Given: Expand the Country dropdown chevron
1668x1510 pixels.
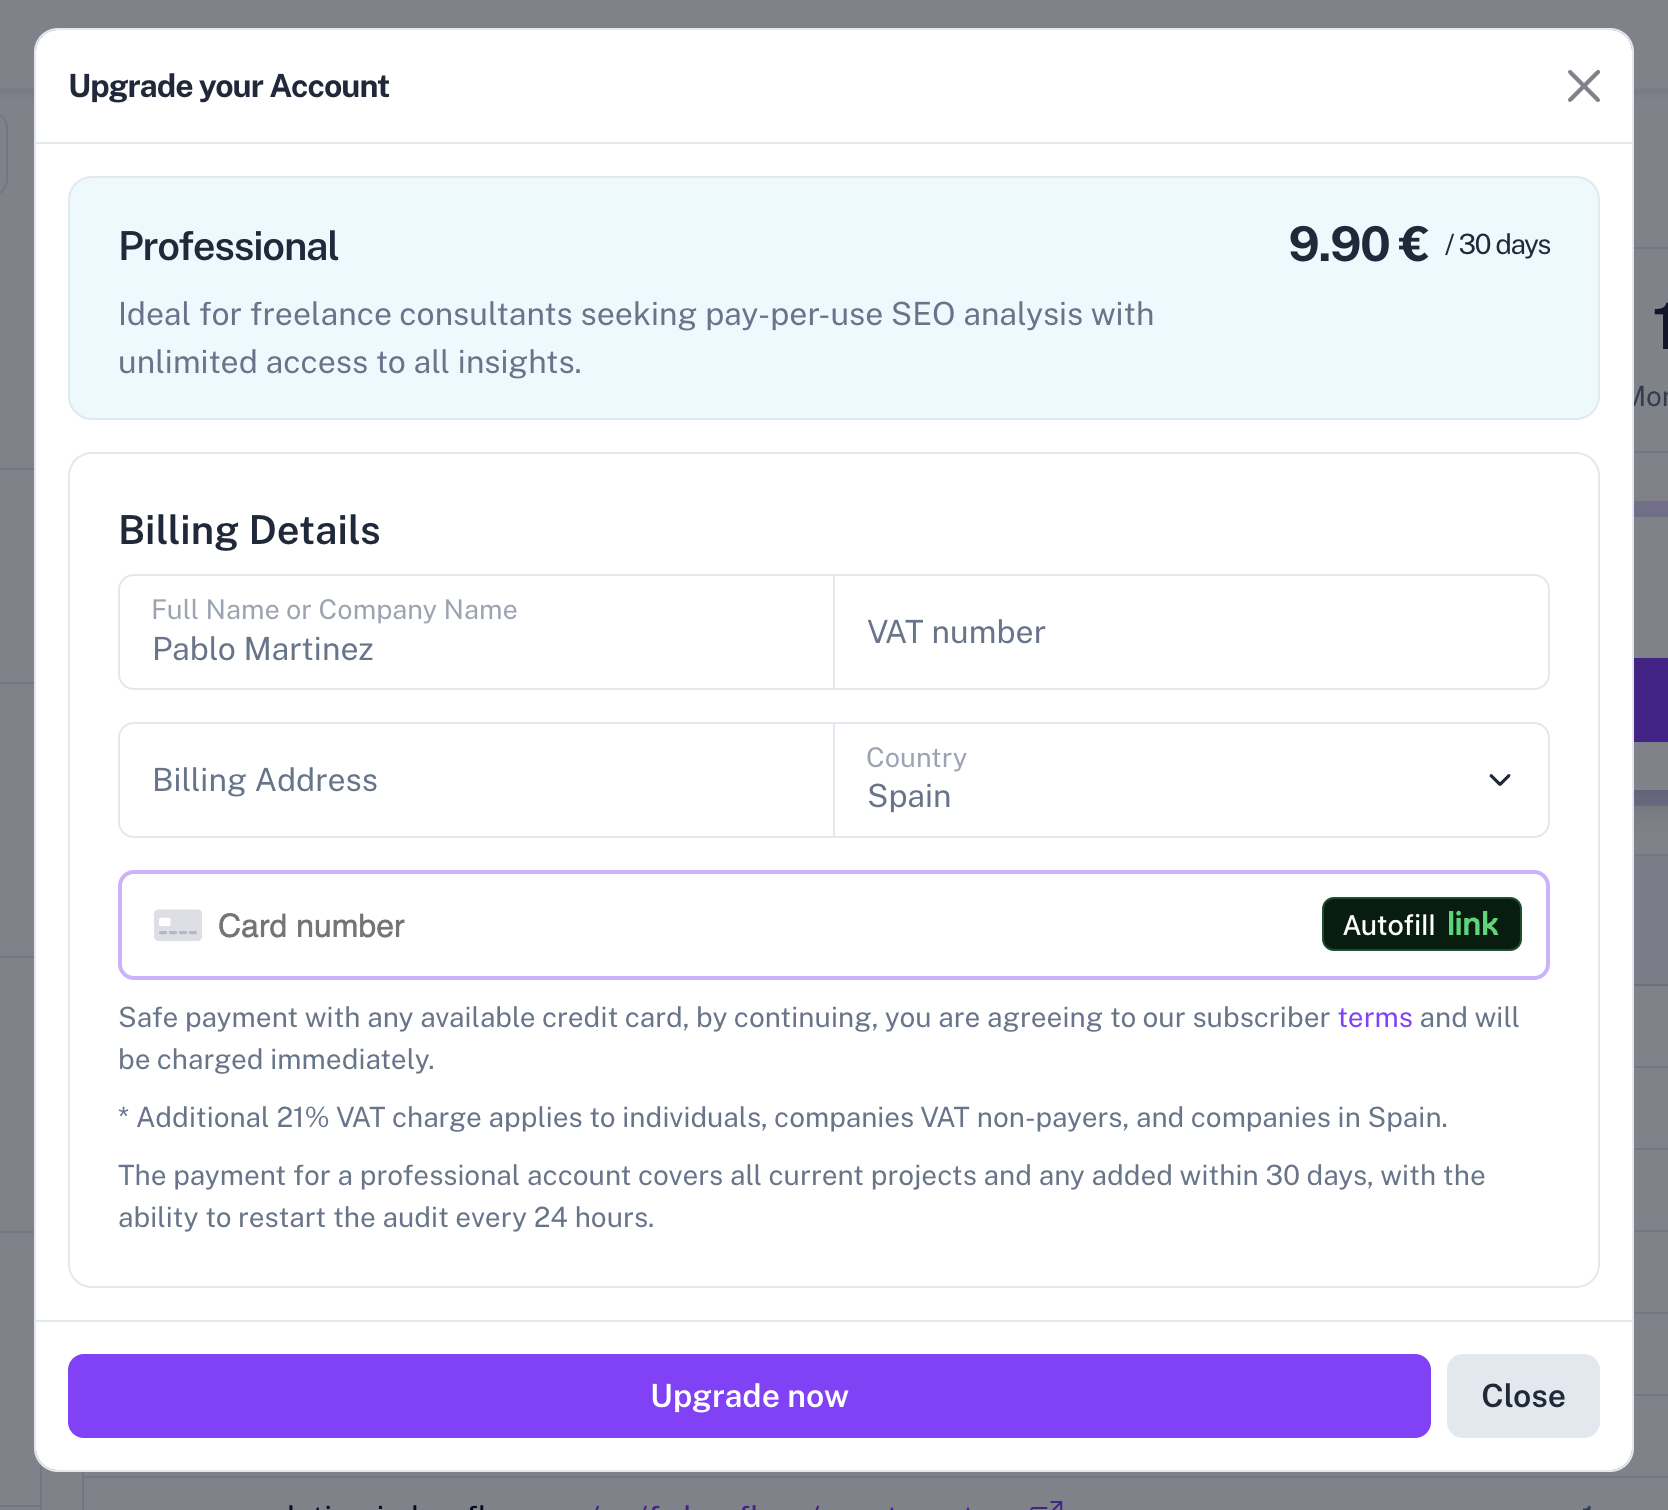Looking at the screenshot, I should tap(1499, 780).
